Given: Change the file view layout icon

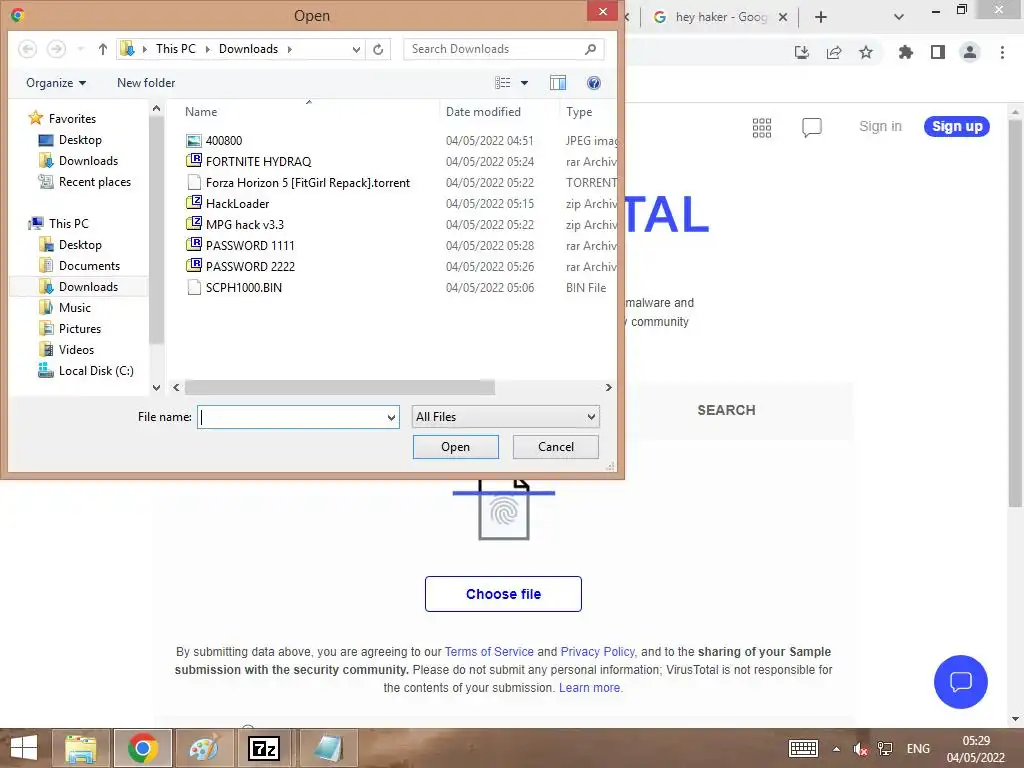Looking at the screenshot, I should [503, 83].
